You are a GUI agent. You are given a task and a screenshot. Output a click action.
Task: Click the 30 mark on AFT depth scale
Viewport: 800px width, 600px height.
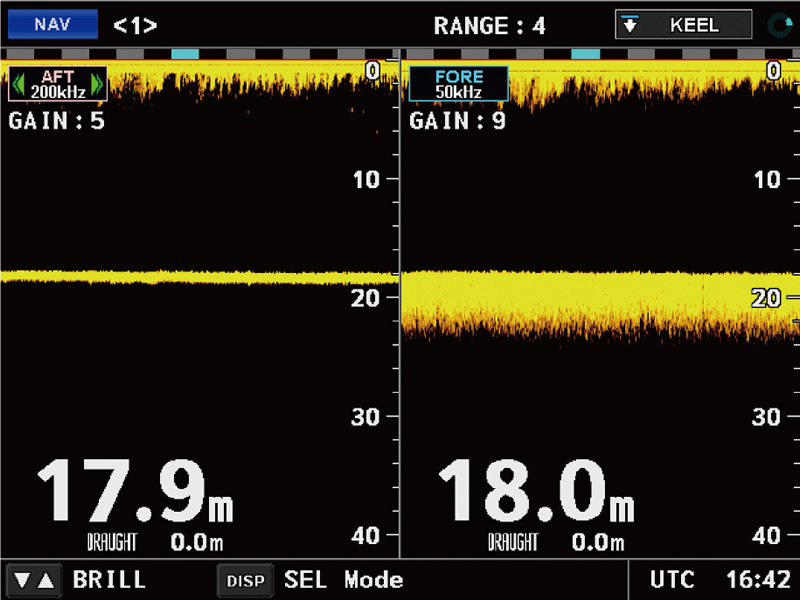(x=365, y=417)
